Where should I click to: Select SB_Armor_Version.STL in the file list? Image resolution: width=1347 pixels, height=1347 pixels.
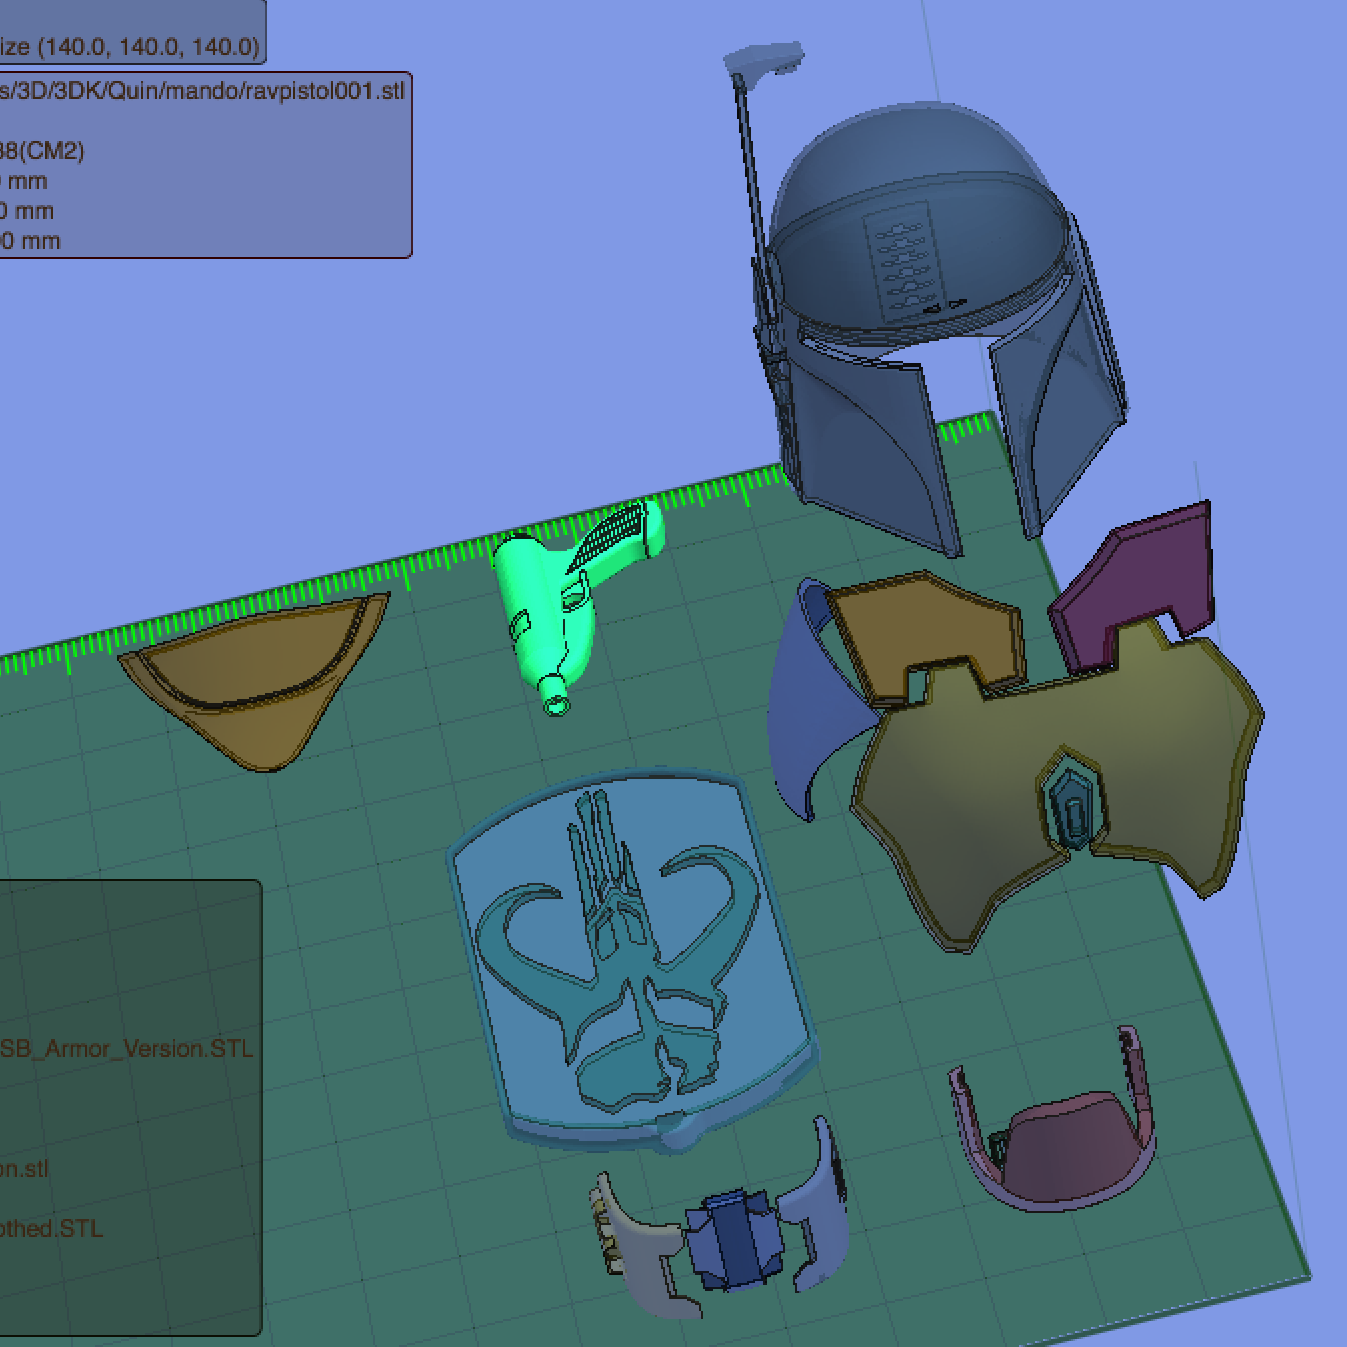click(126, 1049)
